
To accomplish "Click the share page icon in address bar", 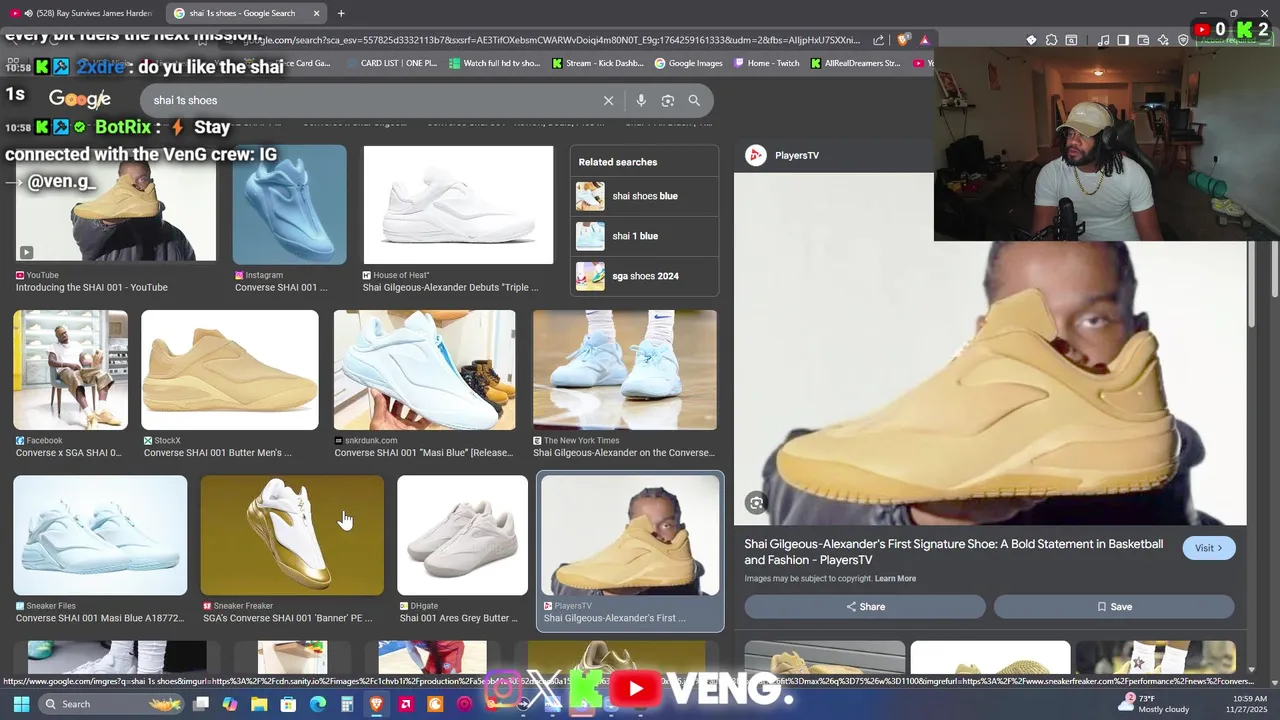I will click(878, 40).
